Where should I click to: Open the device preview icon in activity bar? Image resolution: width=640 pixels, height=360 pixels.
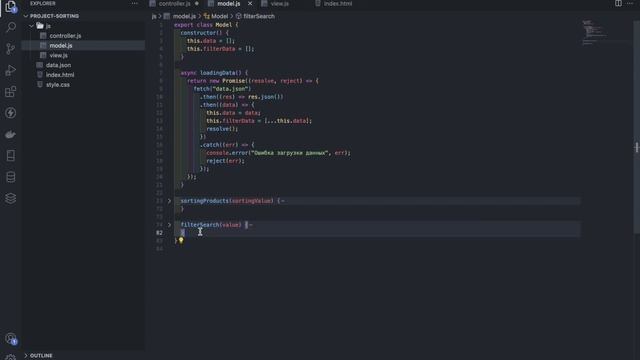(x=11, y=156)
